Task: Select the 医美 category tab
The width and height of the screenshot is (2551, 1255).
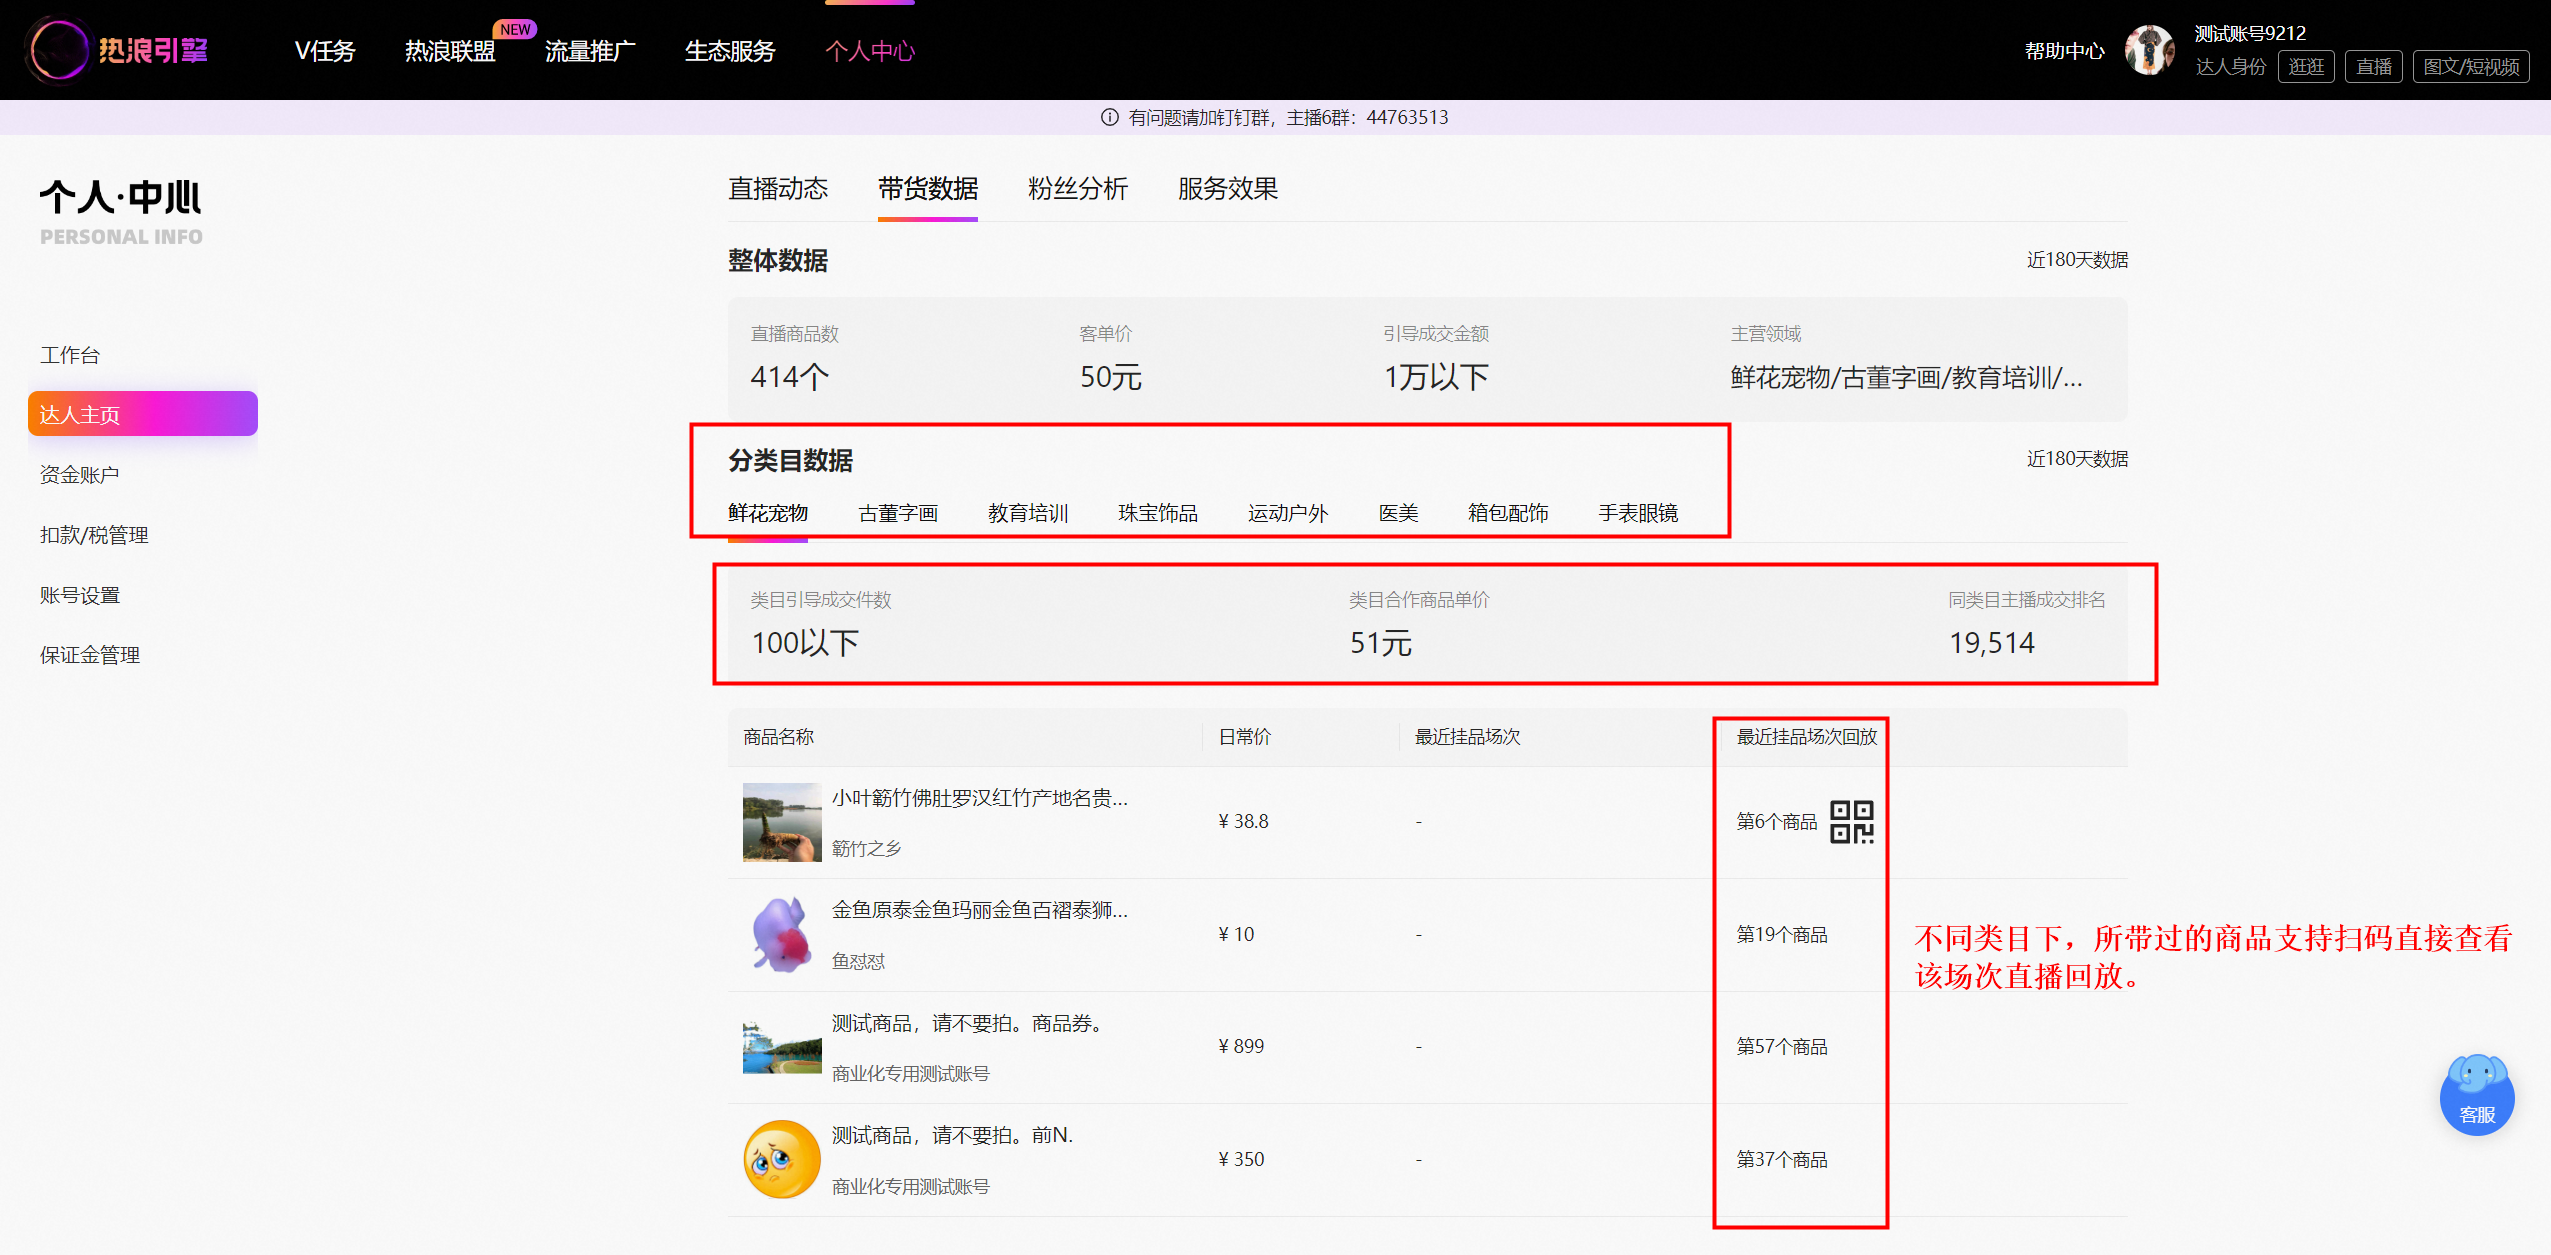Action: 1398,513
